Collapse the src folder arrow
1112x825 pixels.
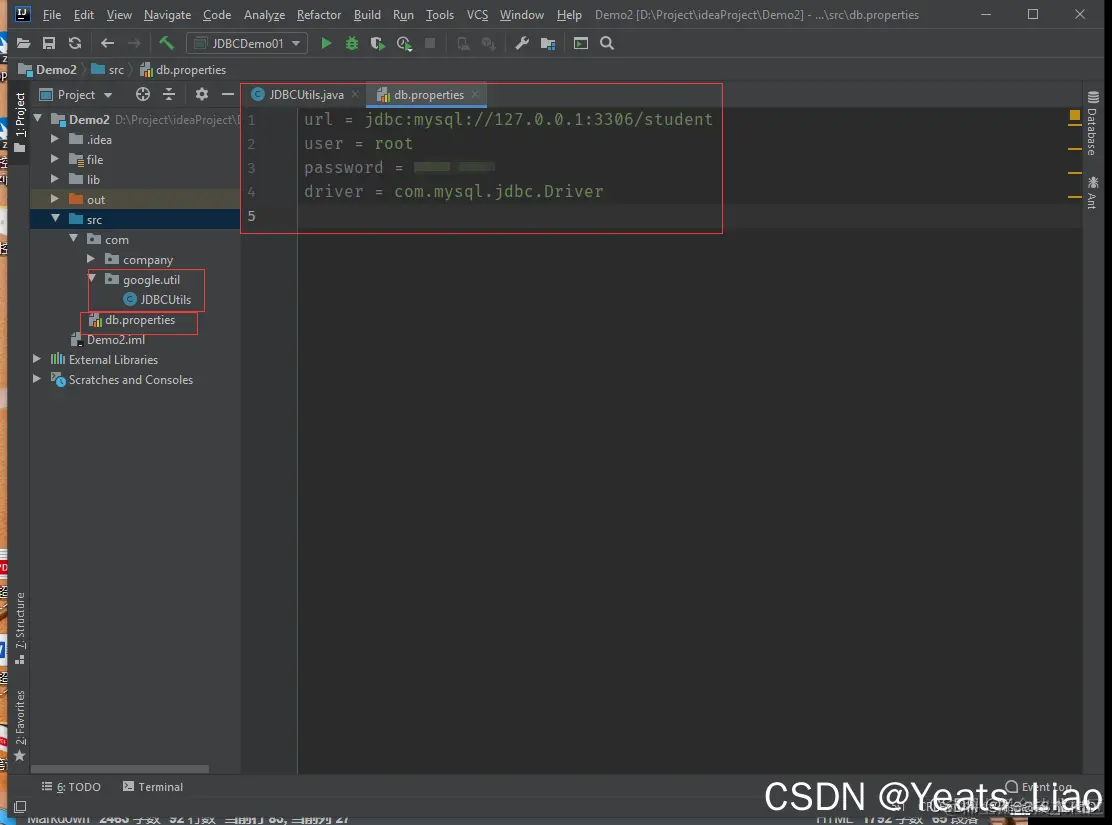point(55,218)
